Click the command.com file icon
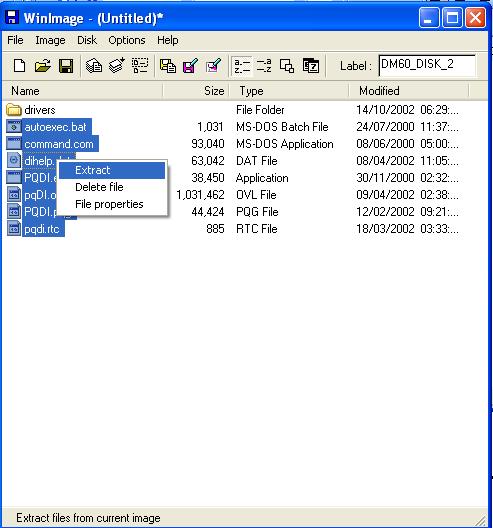Viewport: 493px width, 528px height. coord(14,144)
